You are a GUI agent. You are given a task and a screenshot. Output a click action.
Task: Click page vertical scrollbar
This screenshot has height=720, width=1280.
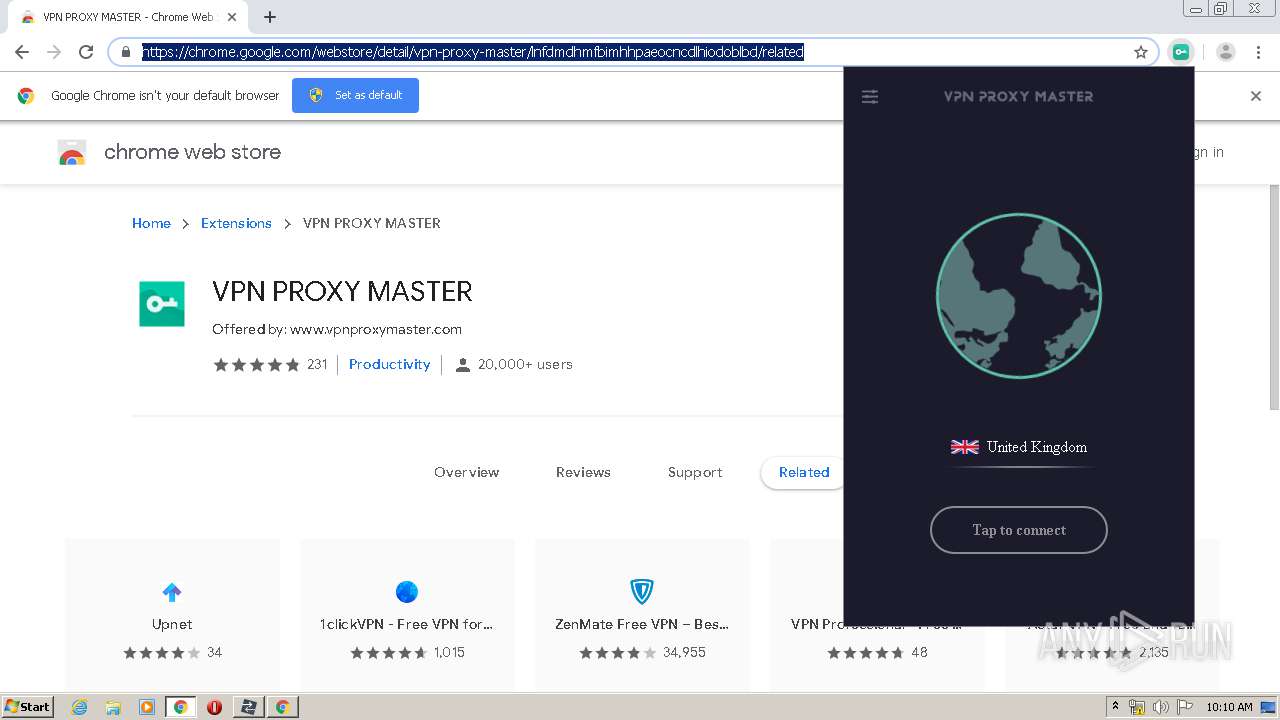pyautogui.click(x=1274, y=297)
